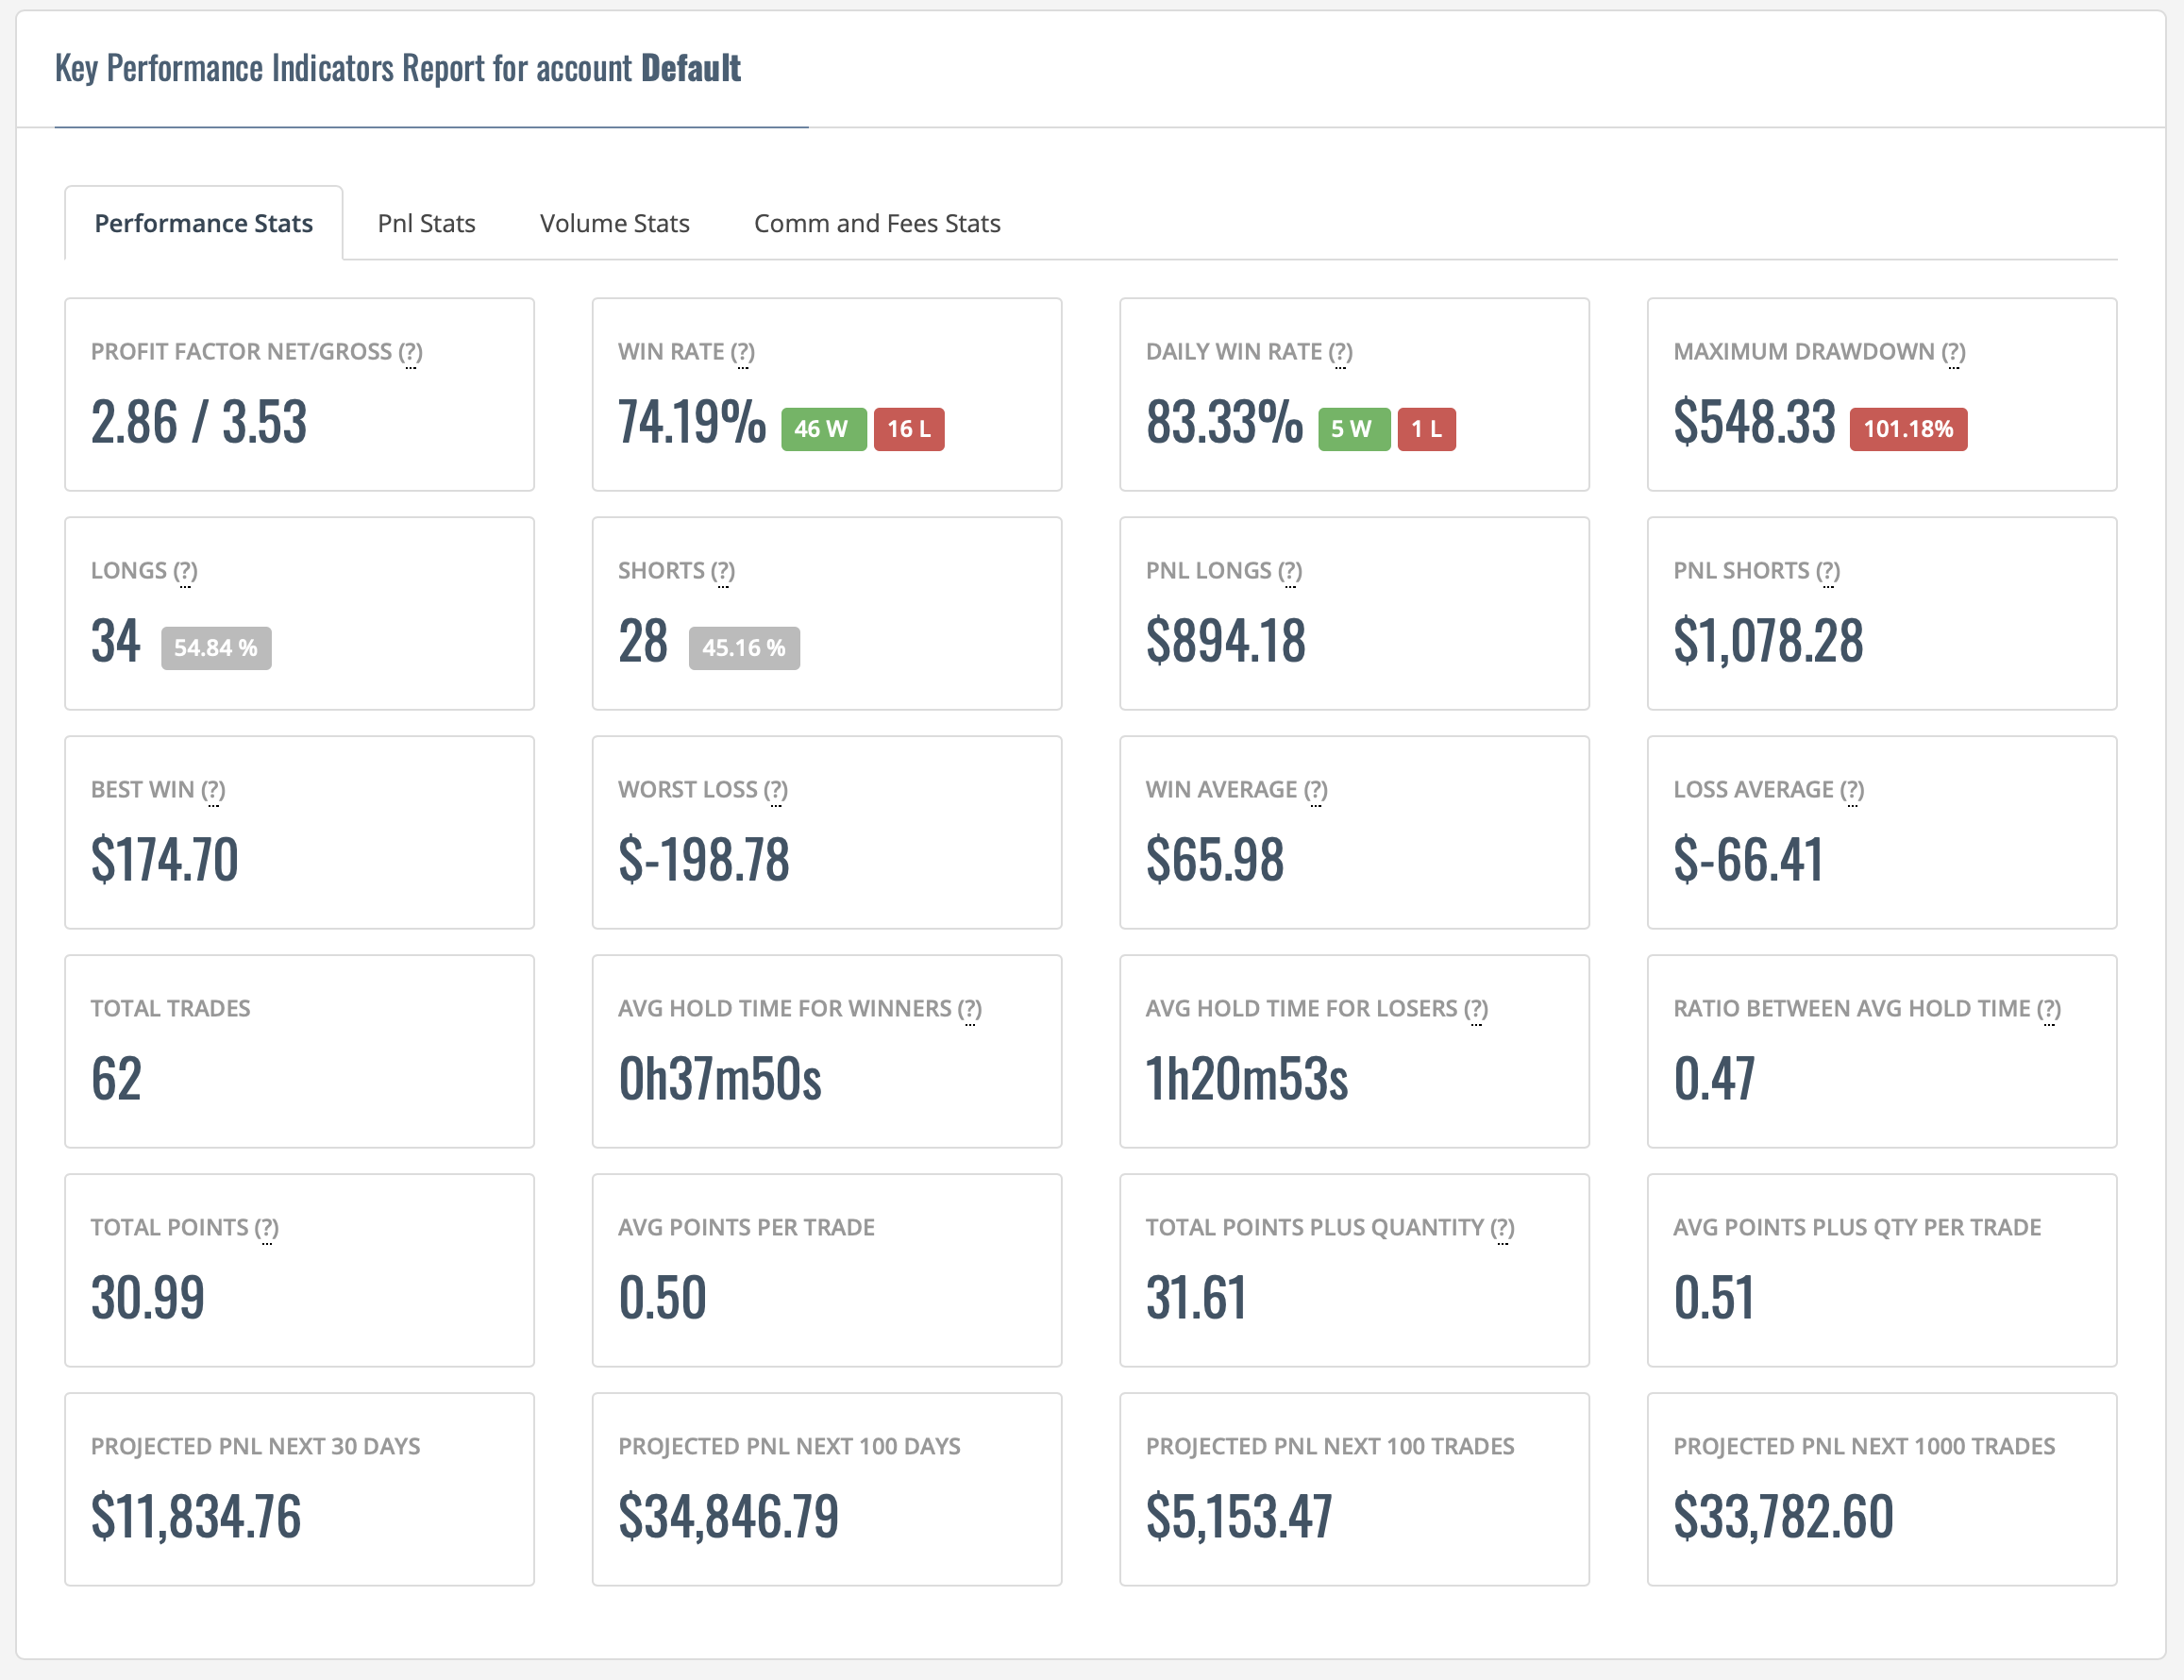
Task: Click the Projected Pnl Next 30 Days card
Action: click(x=299, y=1489)
